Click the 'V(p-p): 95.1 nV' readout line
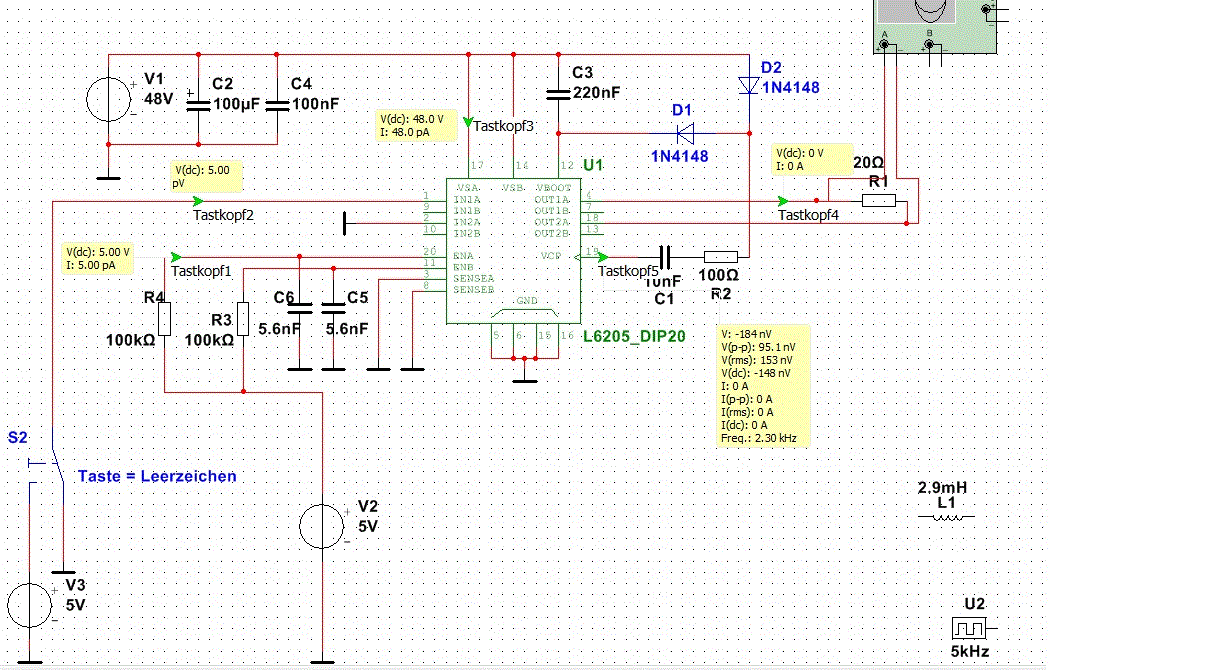The width and height of the screenshot is (1228, 670). (759, 347)
